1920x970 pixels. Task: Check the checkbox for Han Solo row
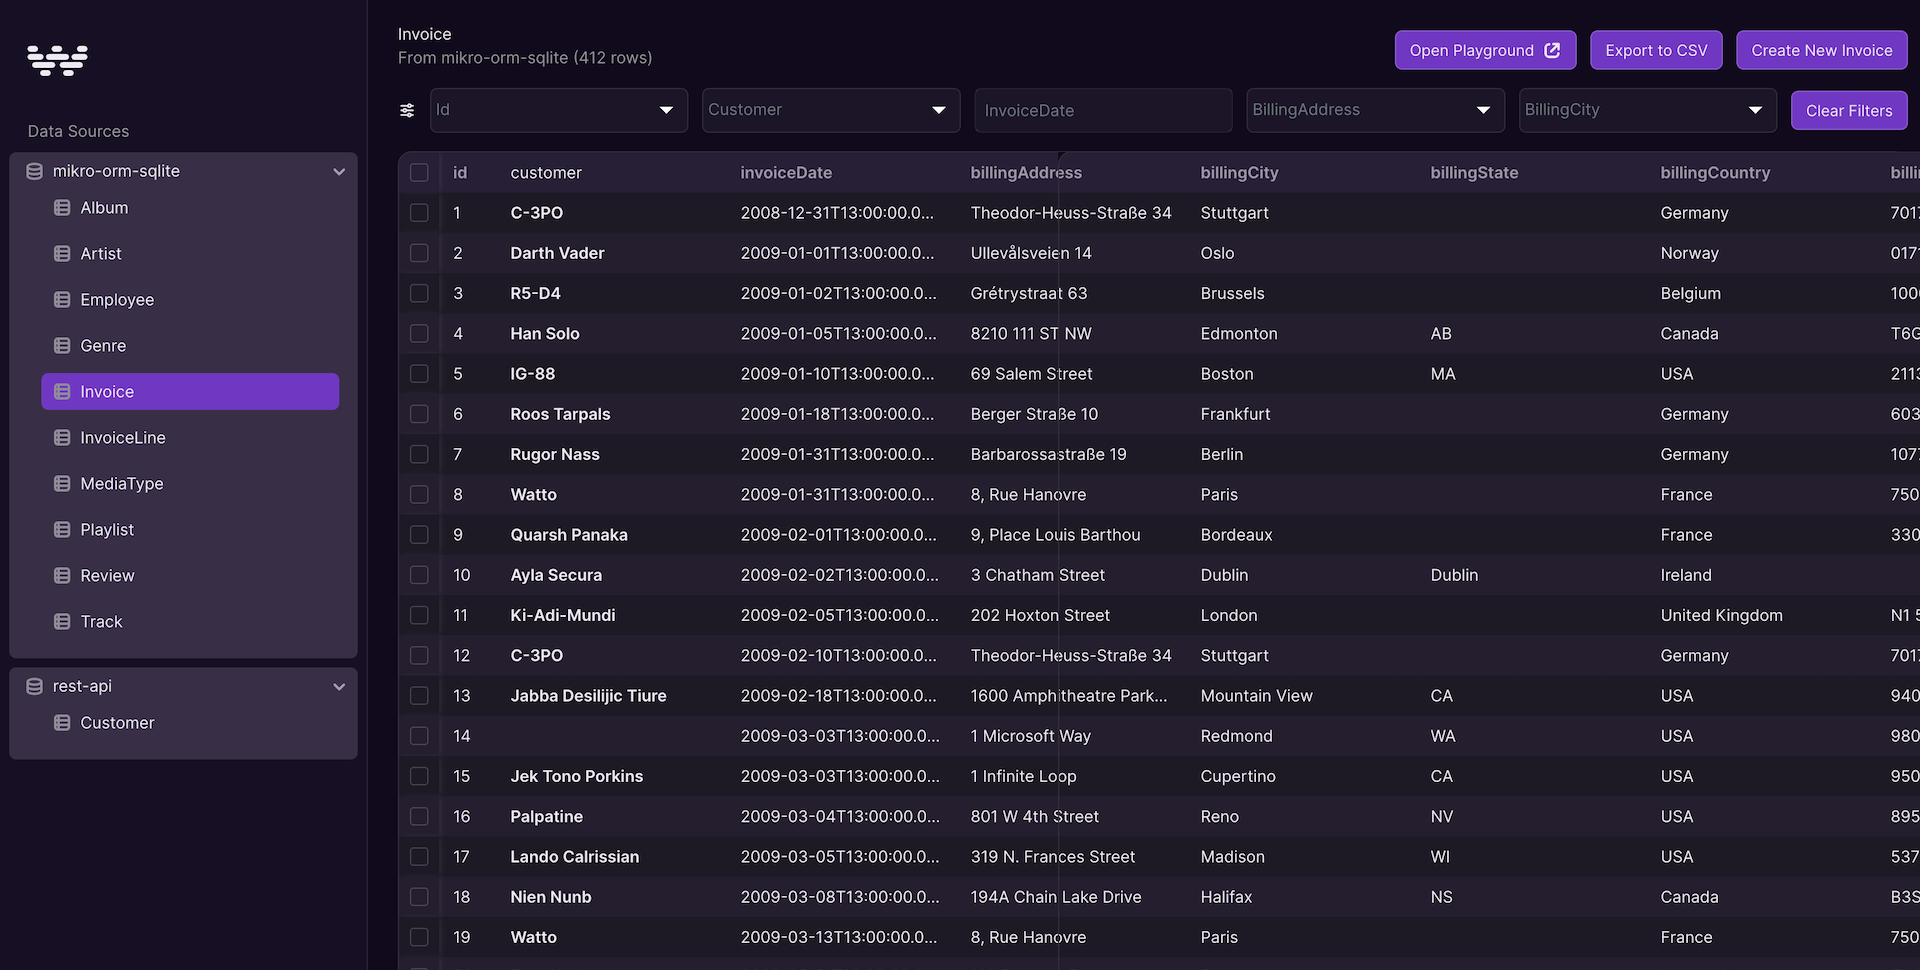(419, 334)
